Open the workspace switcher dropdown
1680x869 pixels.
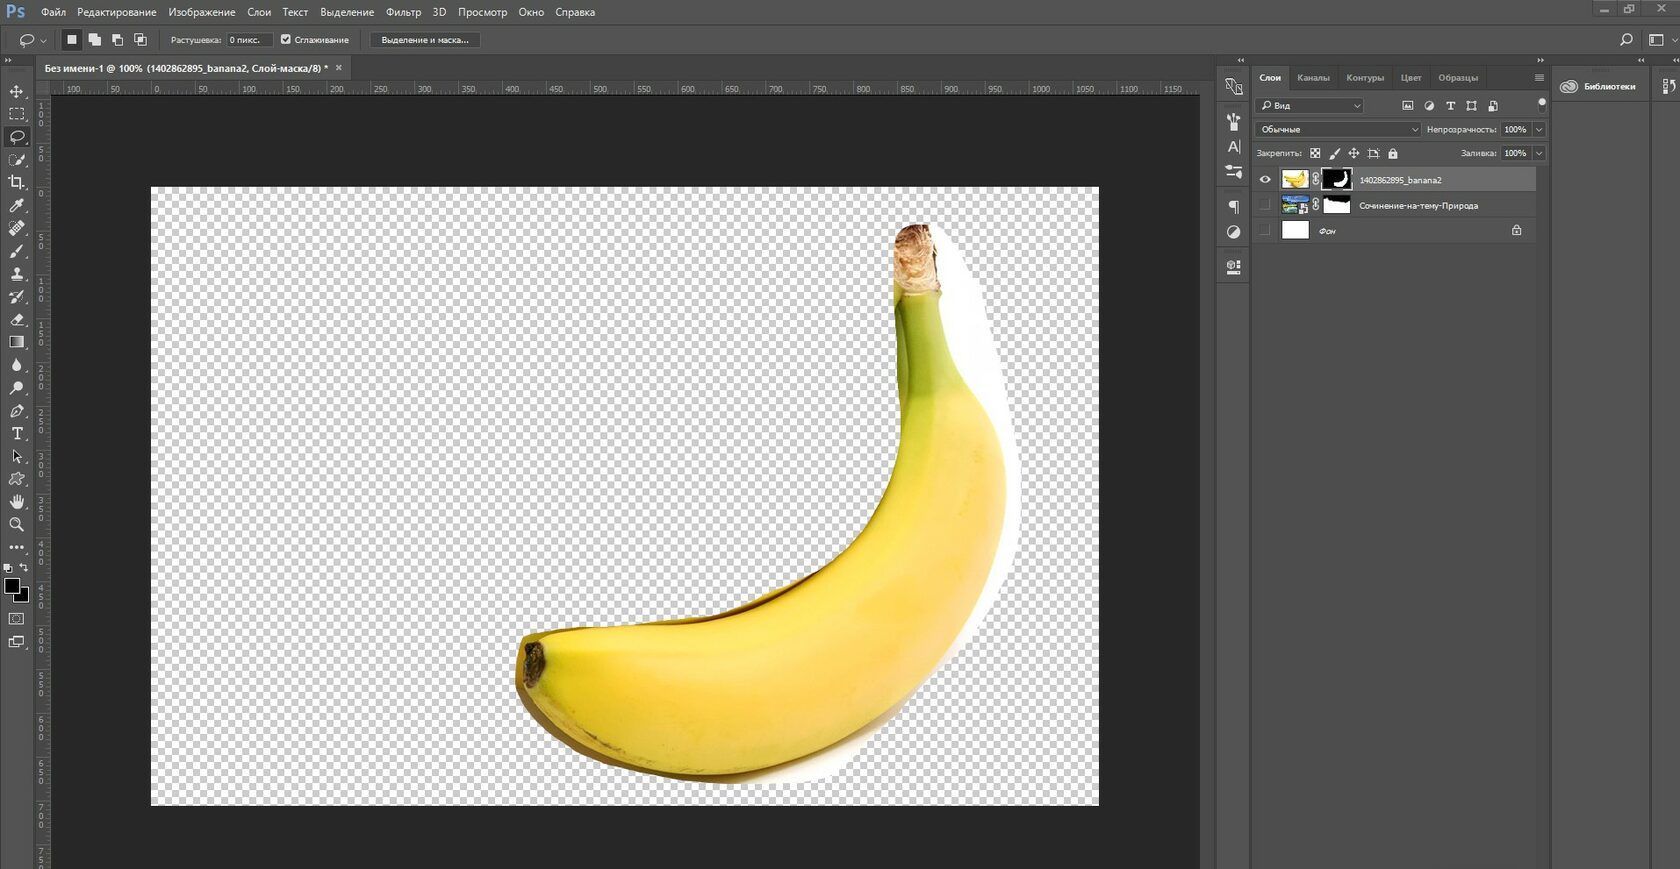tap(1662, 40)
